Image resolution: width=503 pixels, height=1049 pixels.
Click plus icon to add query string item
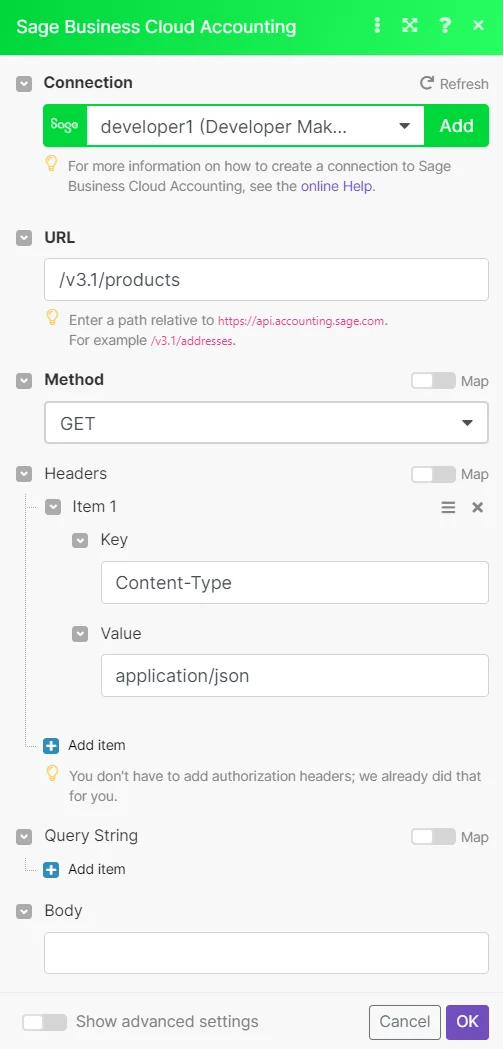coord(51,870)
